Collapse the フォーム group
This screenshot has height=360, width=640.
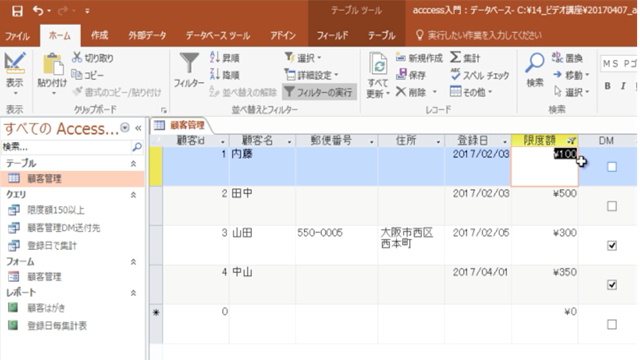tap(133, 262)
